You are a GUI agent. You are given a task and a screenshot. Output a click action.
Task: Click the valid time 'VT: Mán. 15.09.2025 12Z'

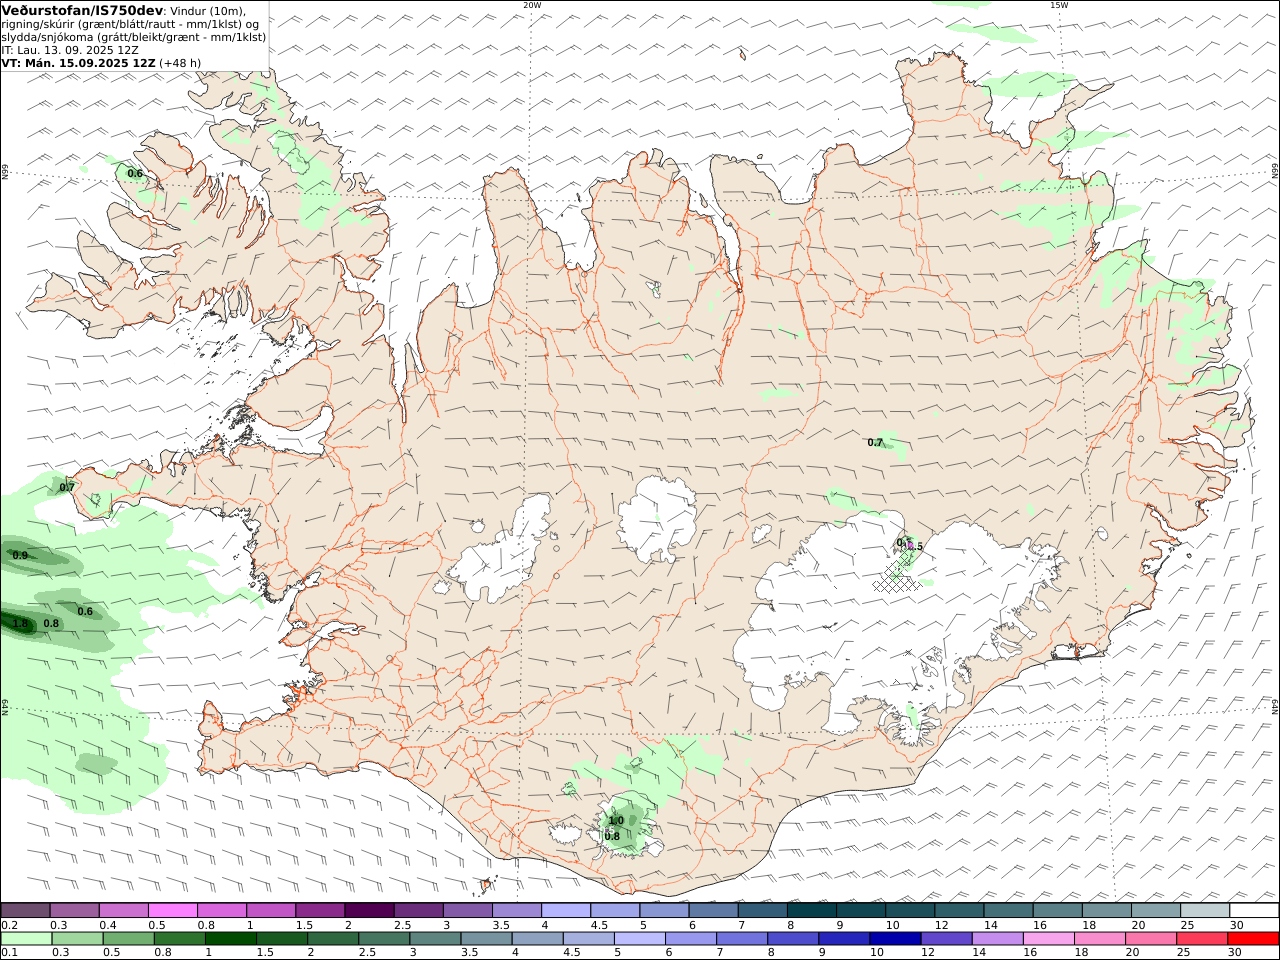79,62
